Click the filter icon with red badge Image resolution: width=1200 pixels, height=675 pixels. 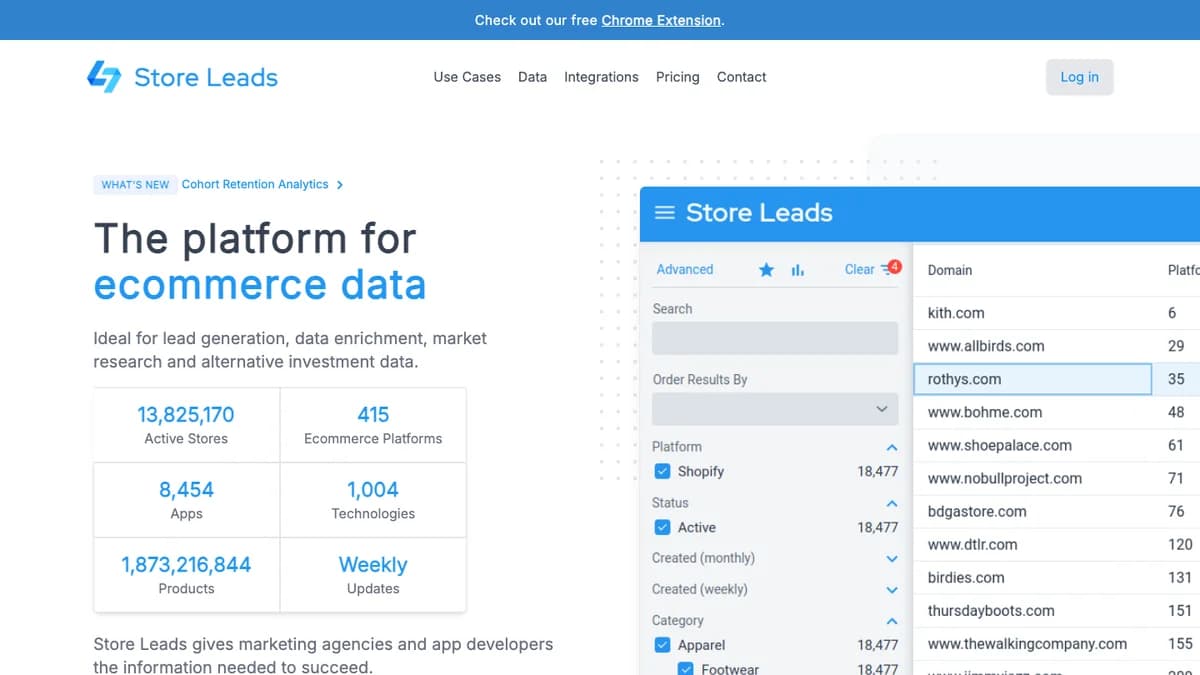(x=890, y=268)
